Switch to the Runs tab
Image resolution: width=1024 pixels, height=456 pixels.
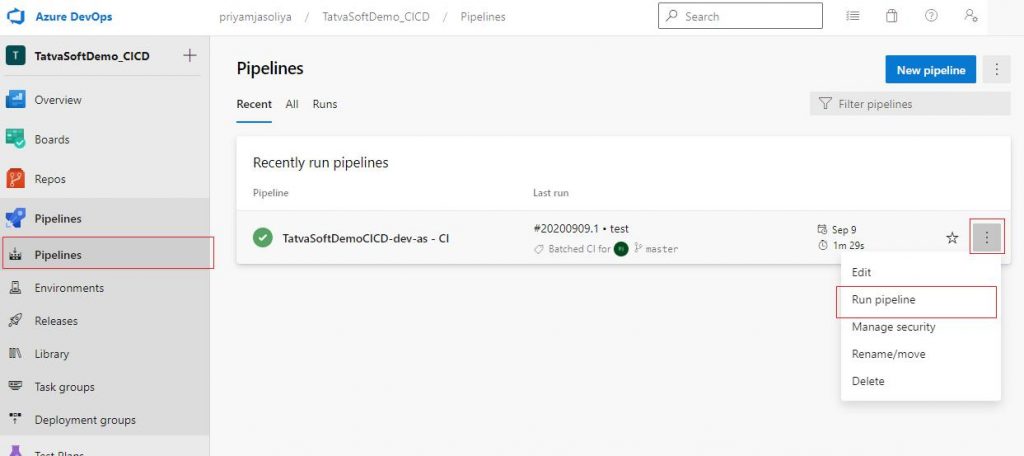pyautogui.click(x=325, y=104)
